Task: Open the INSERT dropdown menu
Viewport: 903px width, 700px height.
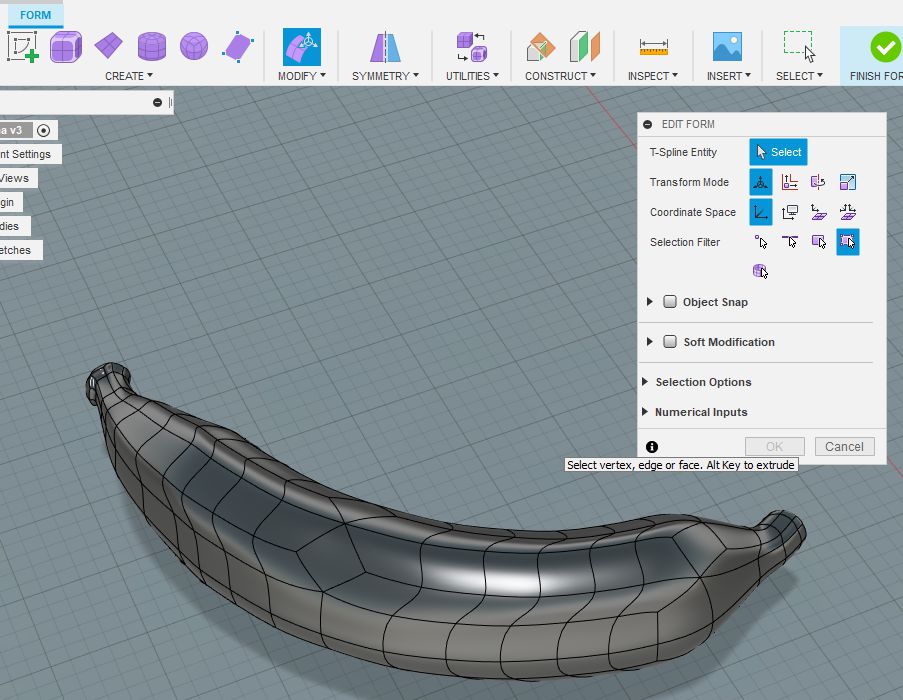Action: click(729, 76)
